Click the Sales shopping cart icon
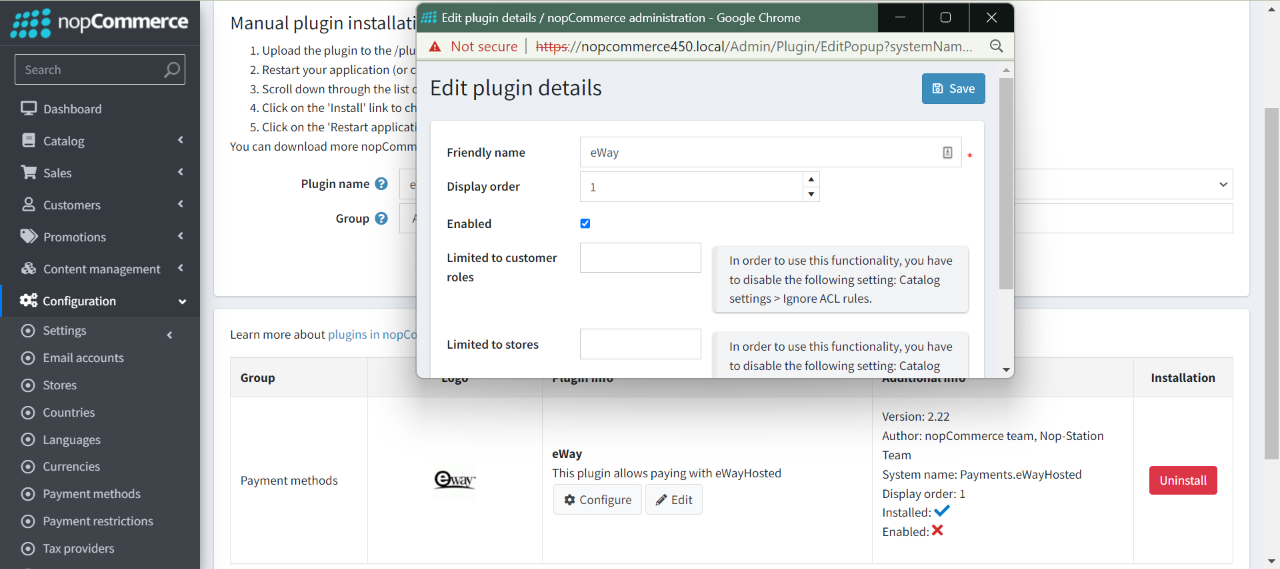Image resolution: width=1280 pixels, height=569 pixels. 28,173
